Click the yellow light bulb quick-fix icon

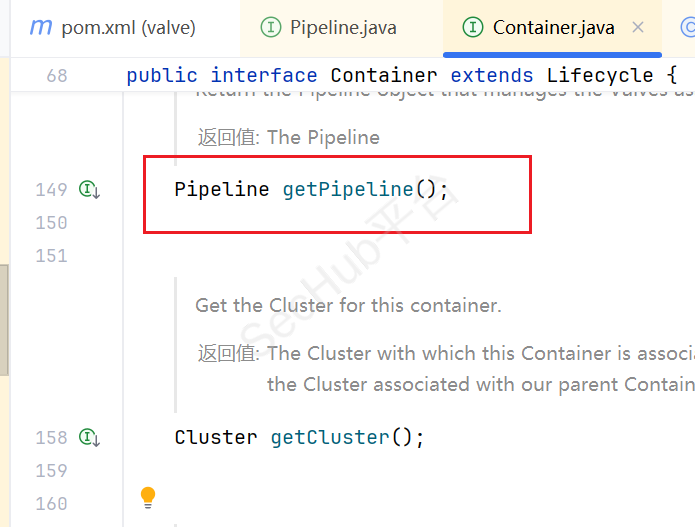148,496
